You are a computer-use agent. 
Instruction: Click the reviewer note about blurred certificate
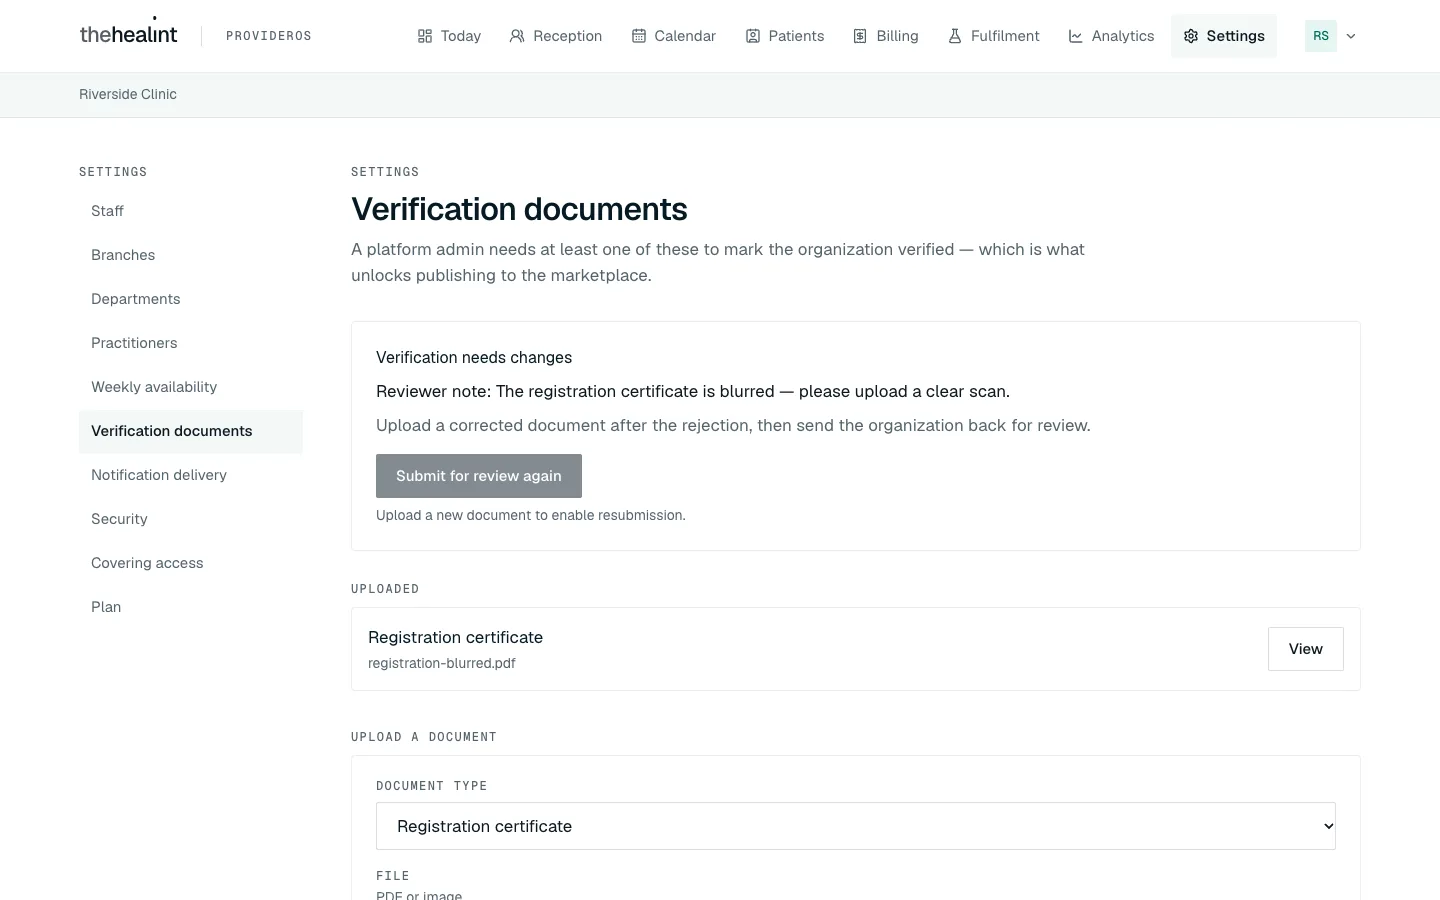click(x=693, y=392)
